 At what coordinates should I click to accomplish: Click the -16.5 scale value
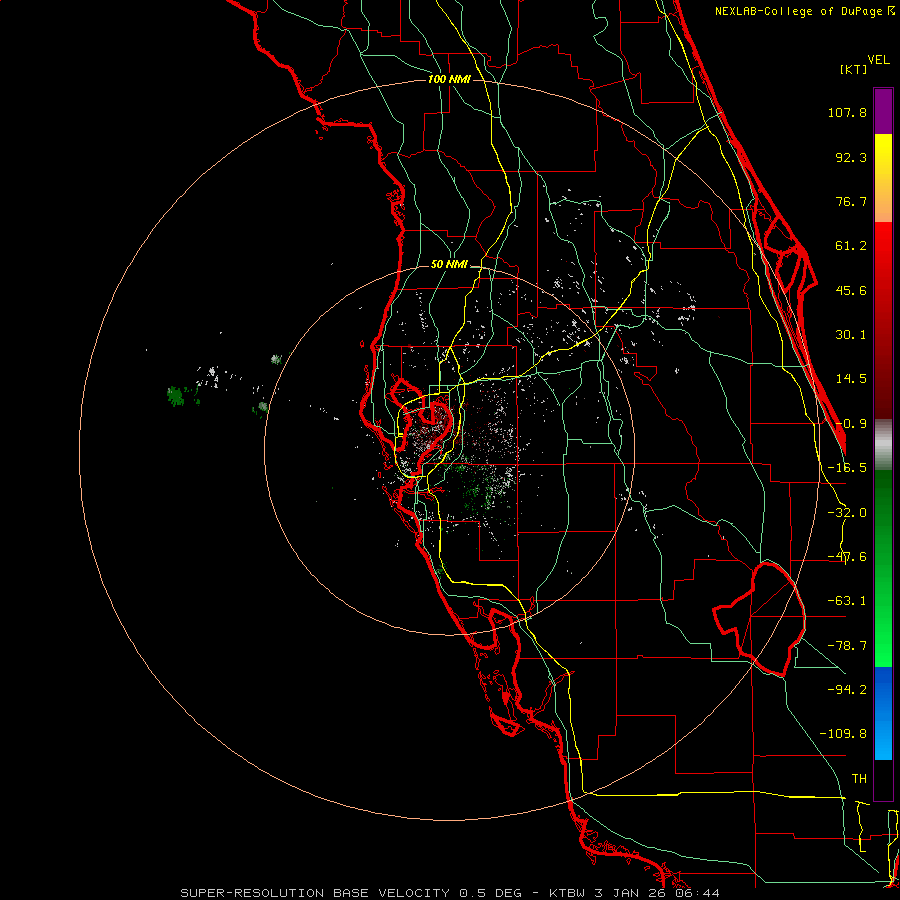(847, 468)
